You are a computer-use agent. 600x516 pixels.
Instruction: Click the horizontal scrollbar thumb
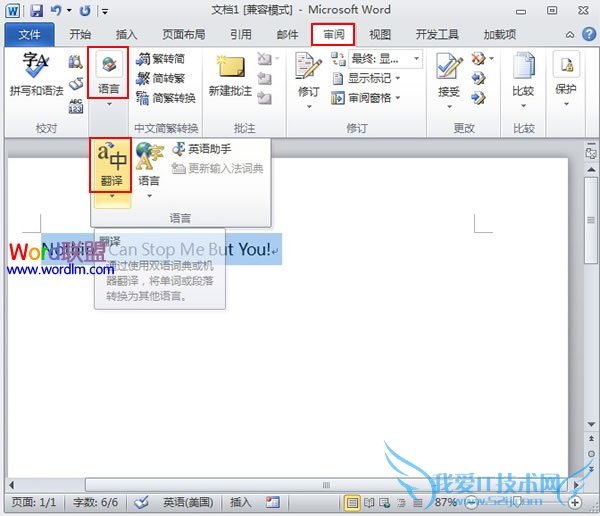click(x=326, y=485)
